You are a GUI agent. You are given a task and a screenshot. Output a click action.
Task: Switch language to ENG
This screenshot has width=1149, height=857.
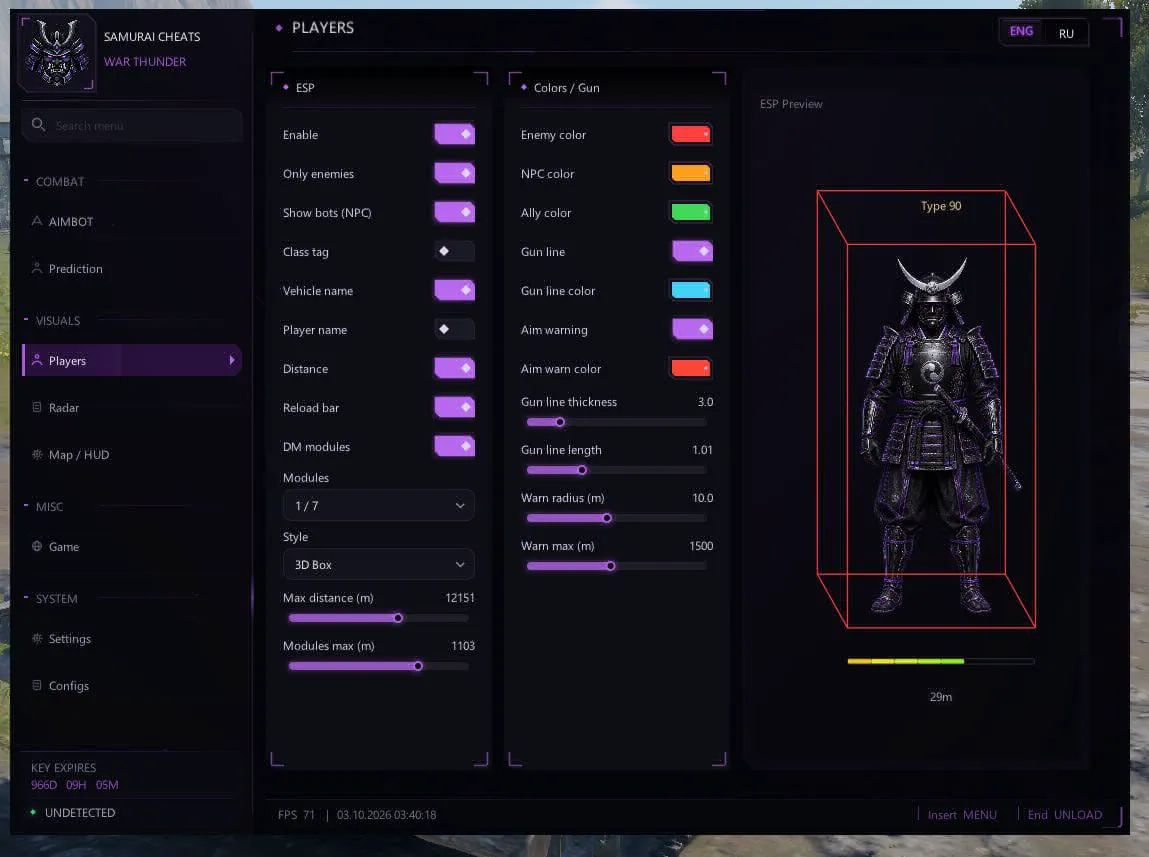(x=1021, y=31)
